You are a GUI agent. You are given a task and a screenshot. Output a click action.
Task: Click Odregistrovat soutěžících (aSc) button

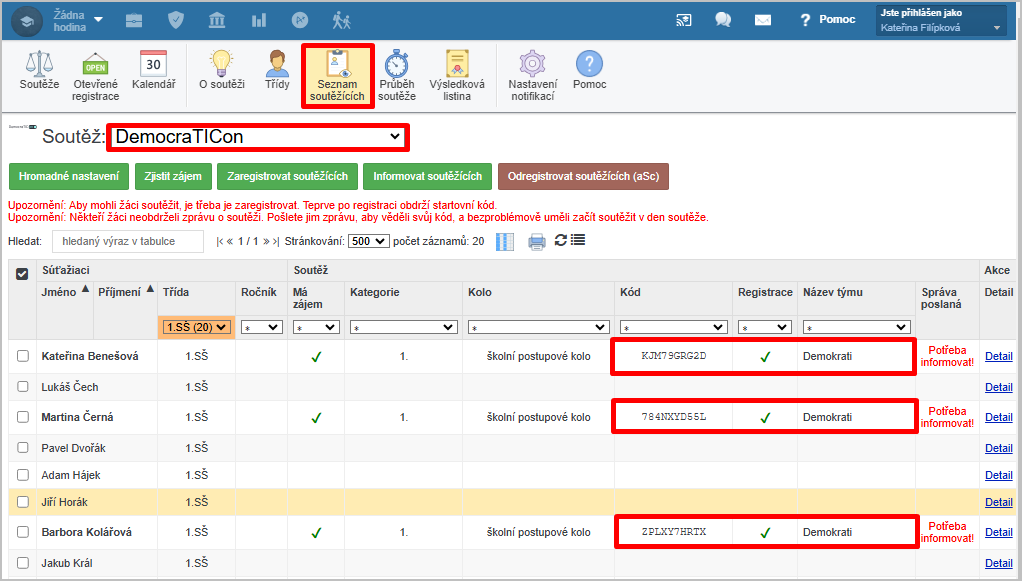pyautogui.click(x=583, y=176)
